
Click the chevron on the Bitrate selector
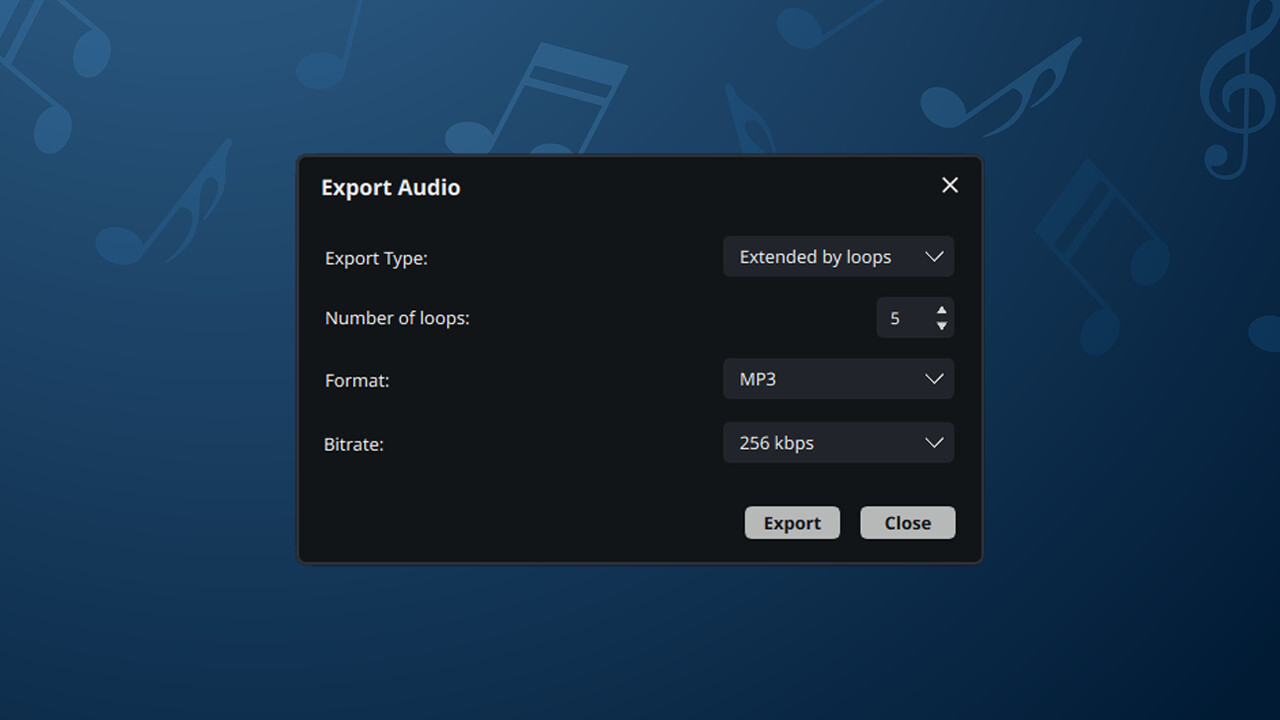(x=934, y=442)
